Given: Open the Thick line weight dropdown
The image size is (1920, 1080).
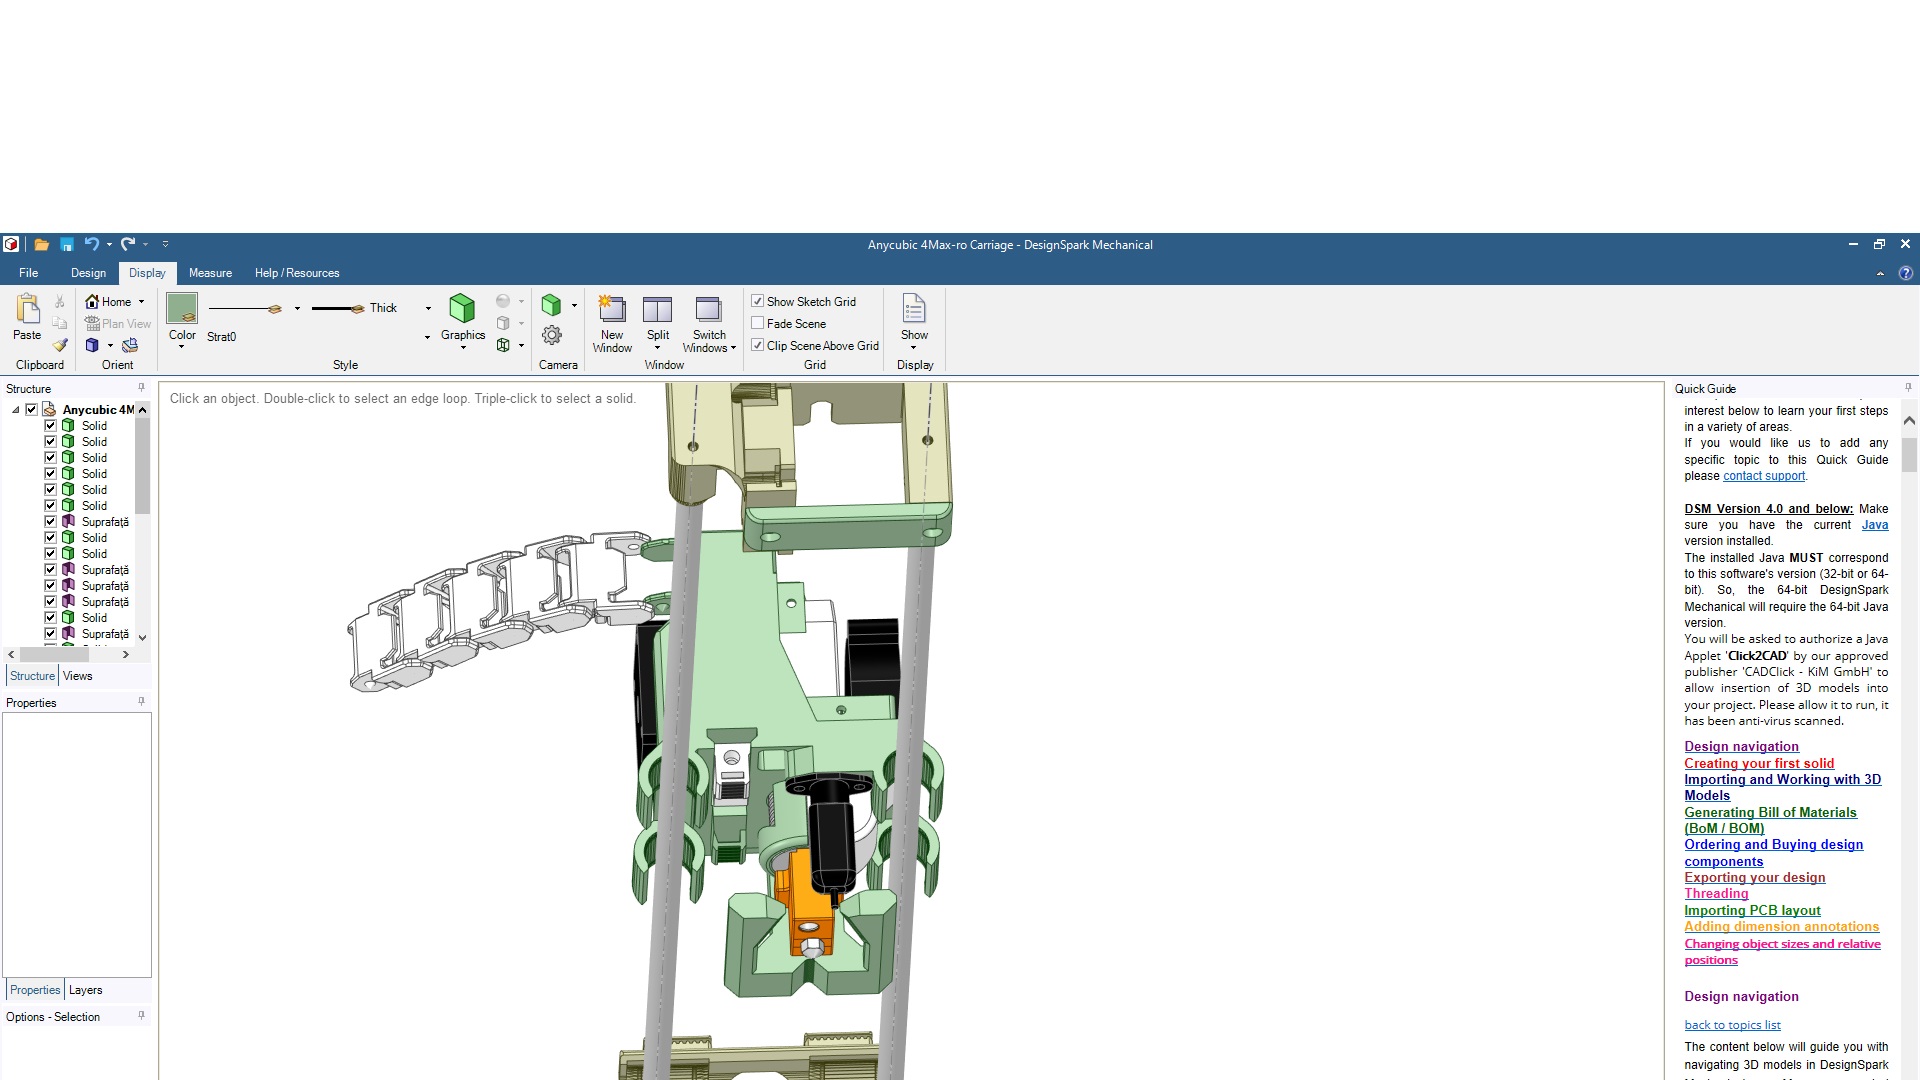Looking at the screenshot, I should point(428,308).
